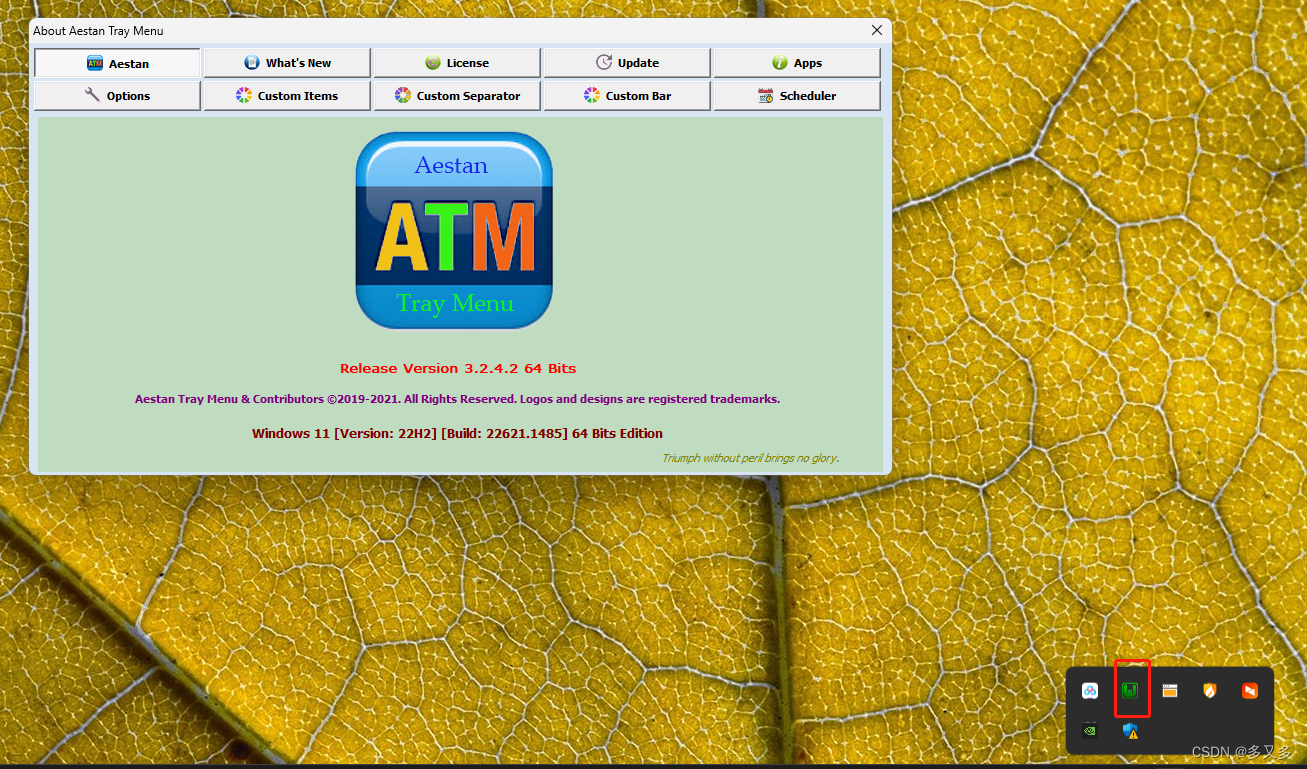Click the Baidu Netdisk tray icon
The width and height of the screenshot is (1307, 769).
click(1090, 691)
